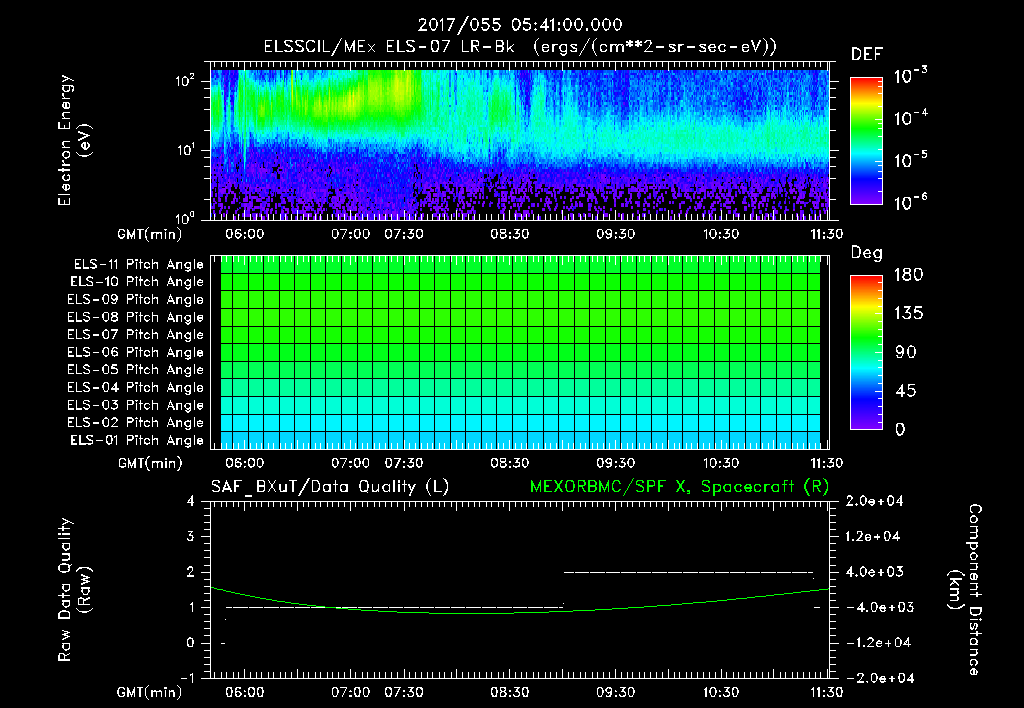Click tick label -1 on Raw Data Quality axis
This screenshot has width=1024, height=708.
187,678
